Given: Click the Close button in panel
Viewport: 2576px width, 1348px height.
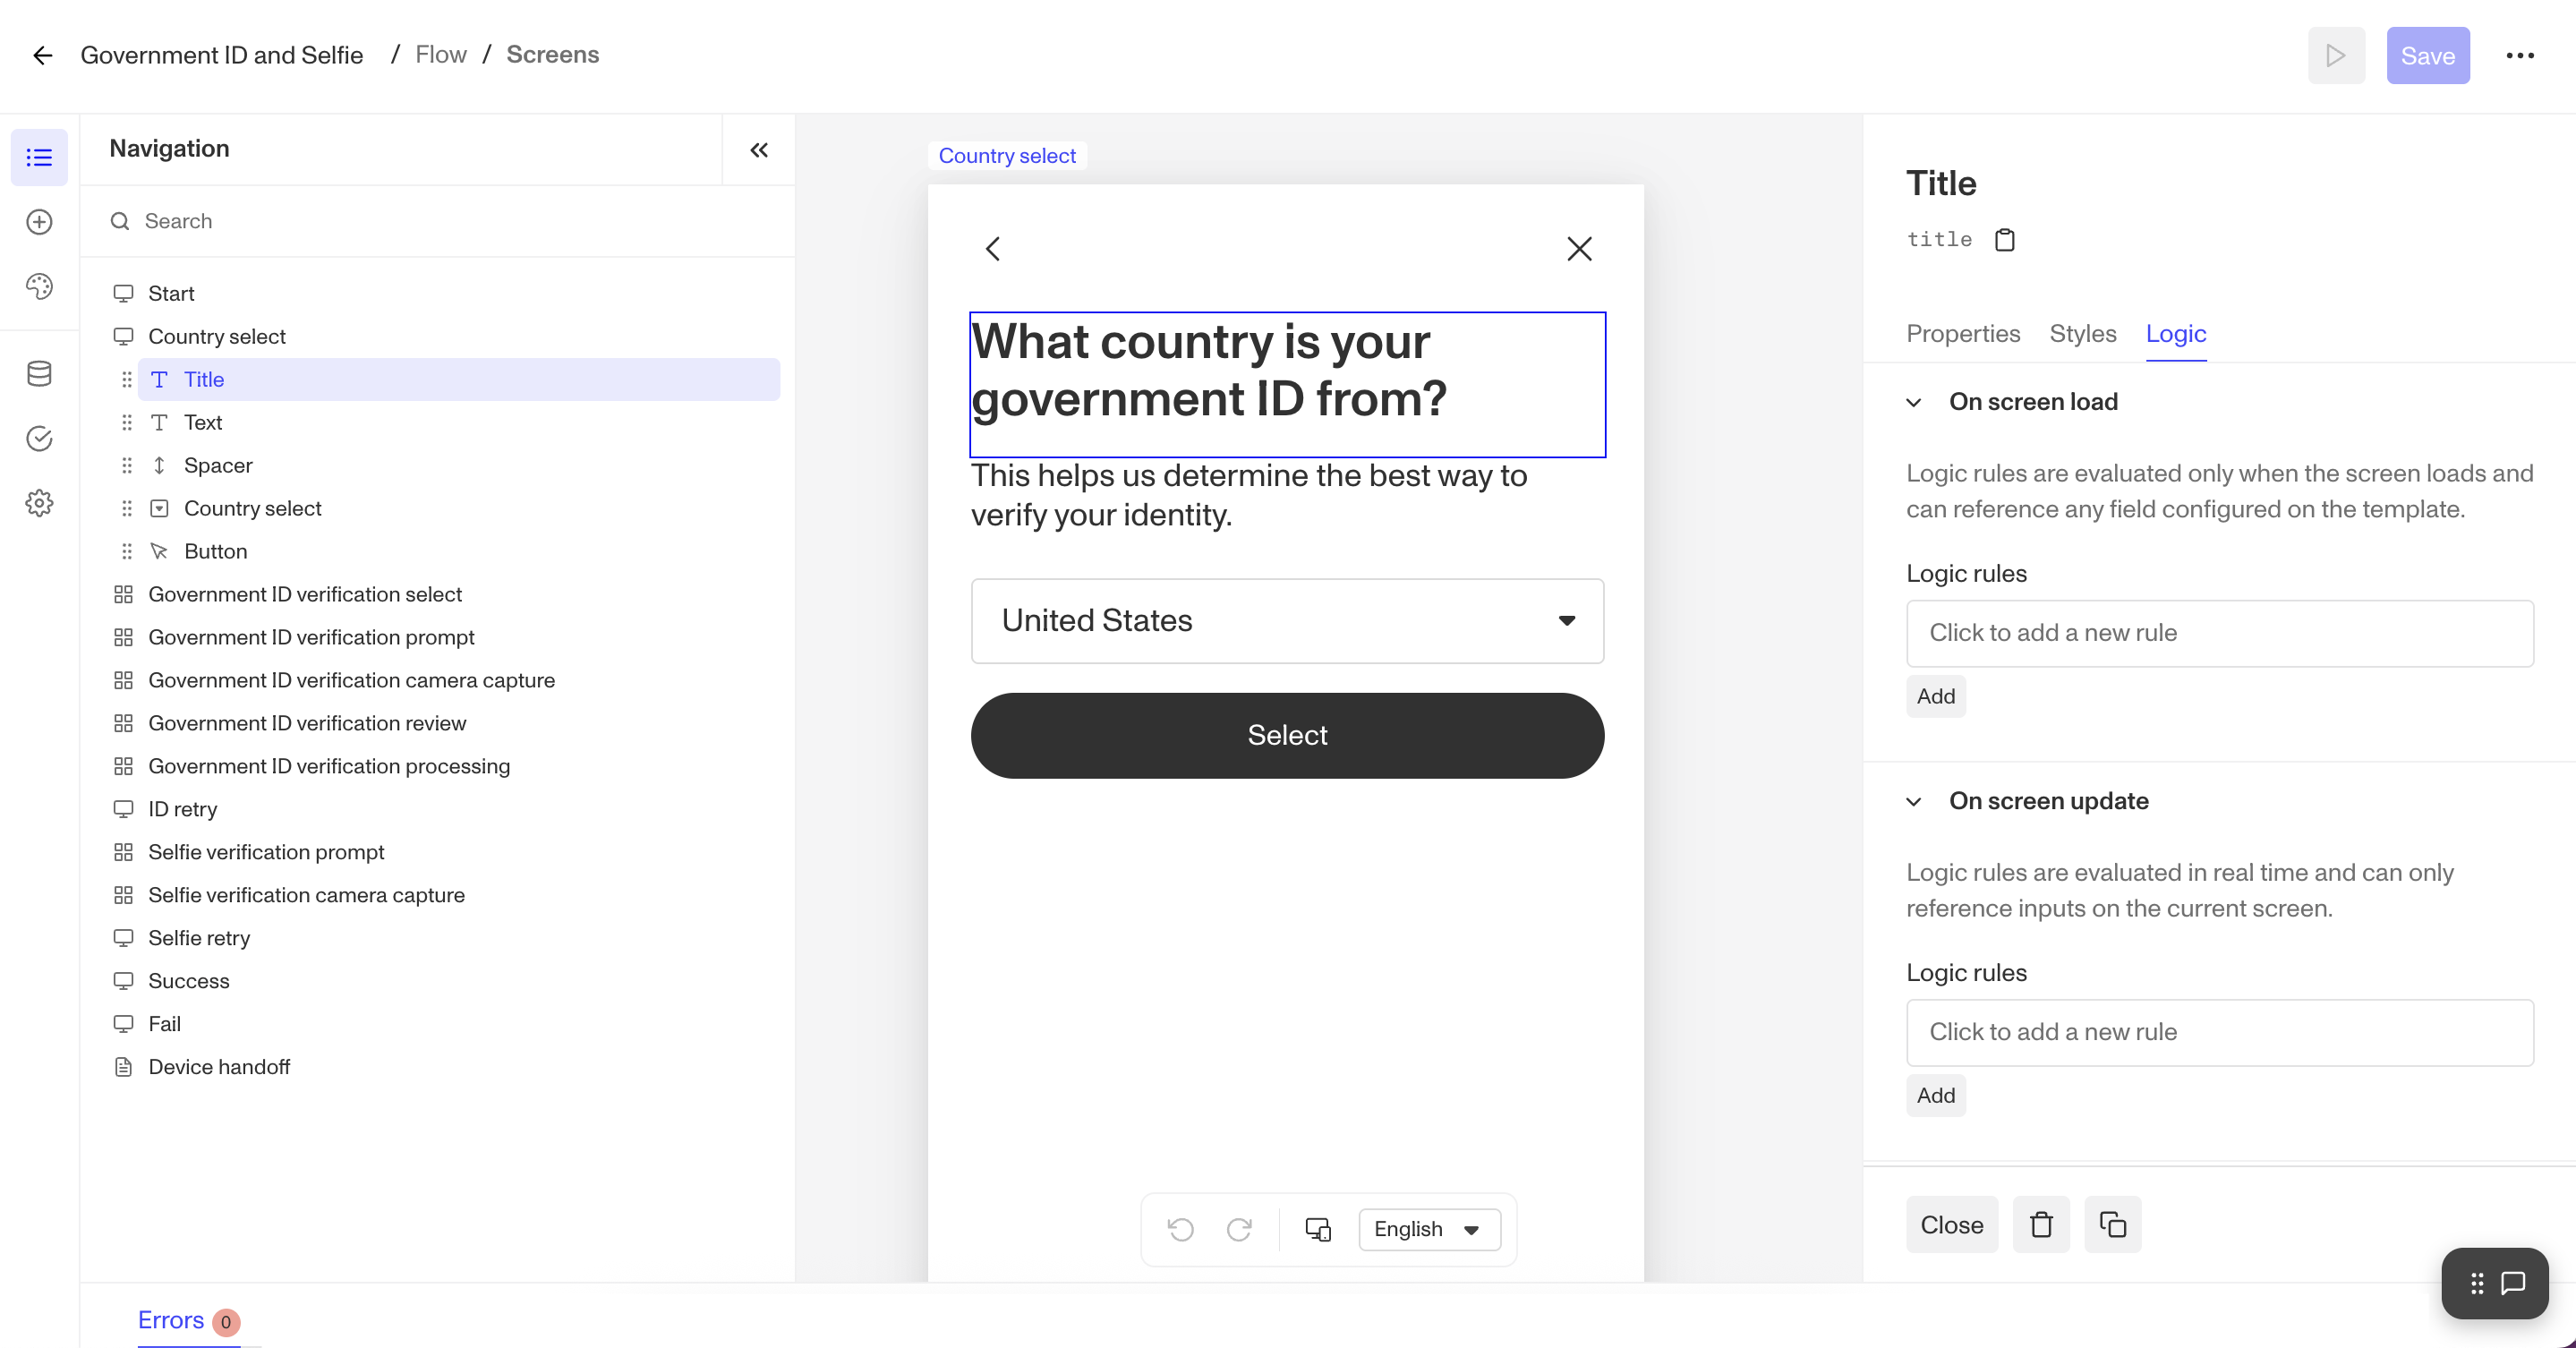Looking at the screenshot, I should coord(1951,1225).
